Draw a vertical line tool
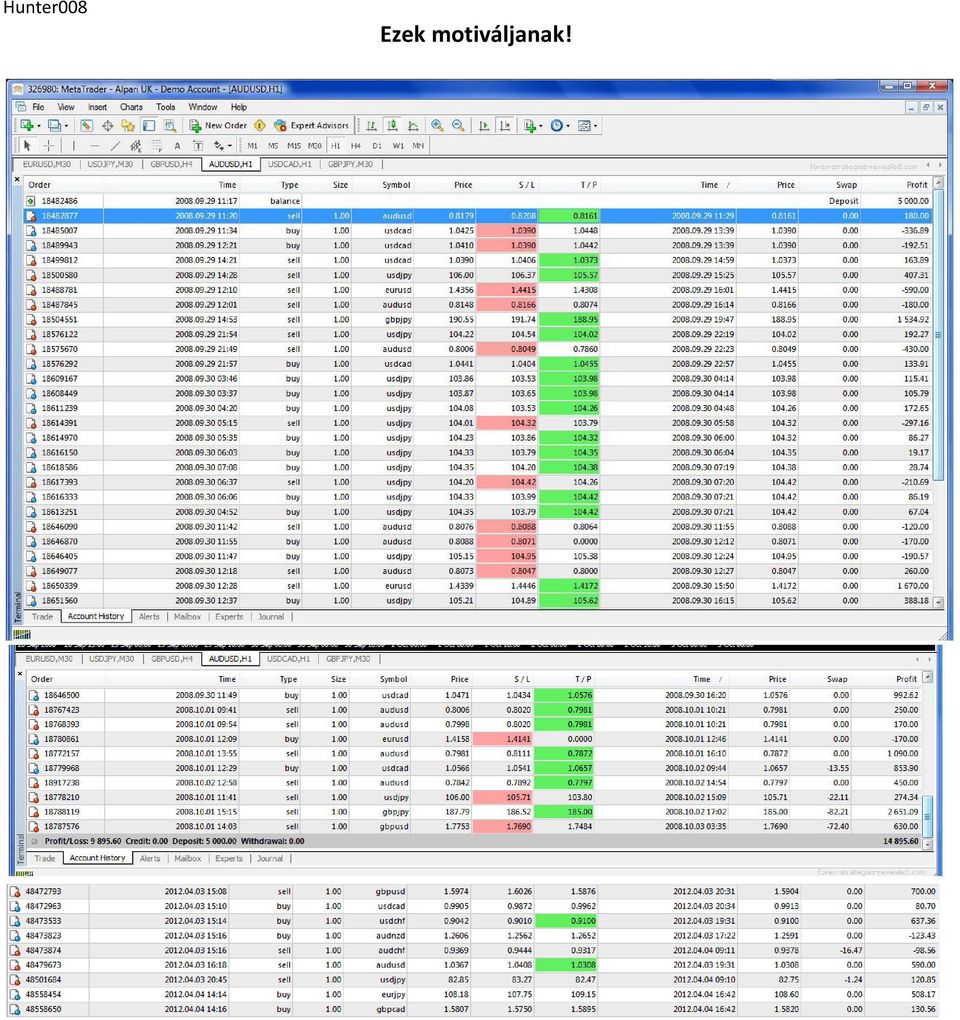Screen dimensions: 960x1020 tap(73, 146)
